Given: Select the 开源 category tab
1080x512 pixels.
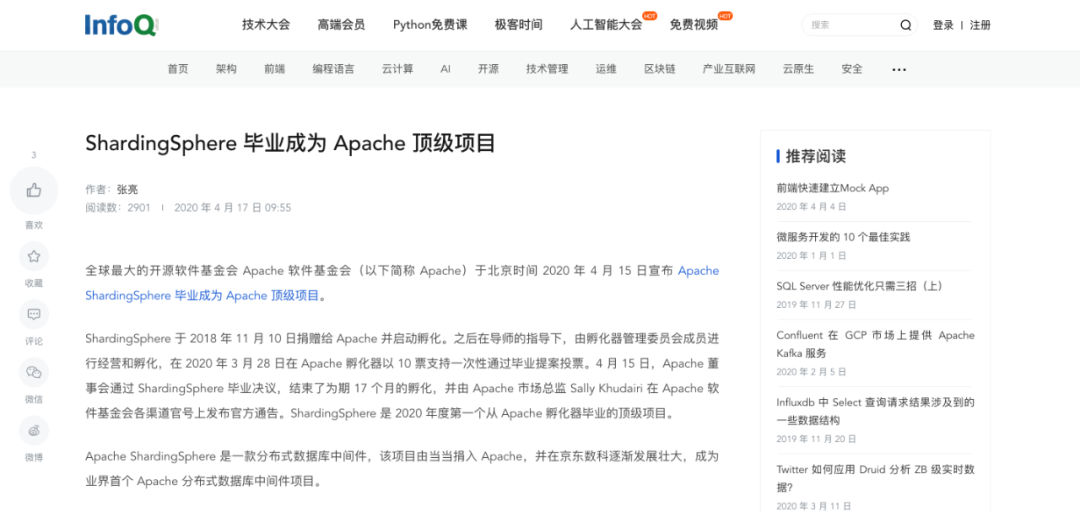Looking at the screenshot, I should 488,69.
